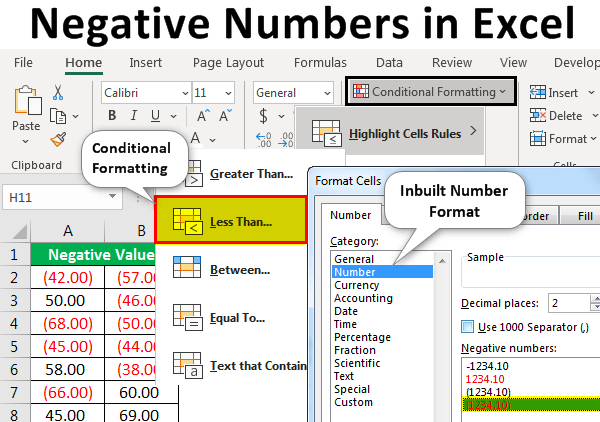Viewport: 600px width, 422px height.
Task: Click the Delete cells icon
Action: 538,115
